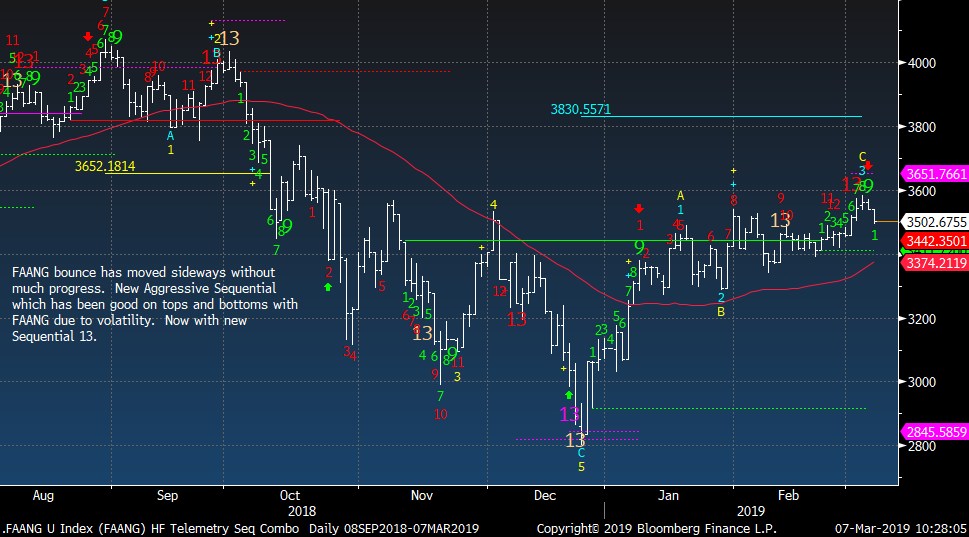Click the magenta 2845.5859 price tag

(x=936, y=432)
